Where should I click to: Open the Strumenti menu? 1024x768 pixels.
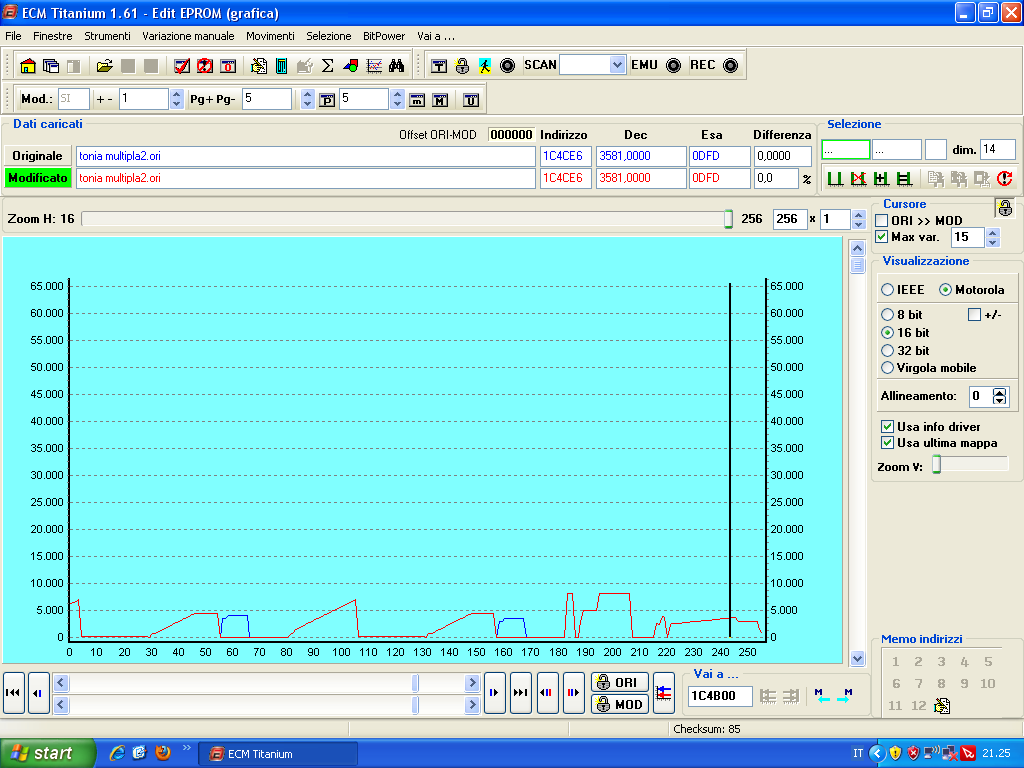click(x=107, y=36)
